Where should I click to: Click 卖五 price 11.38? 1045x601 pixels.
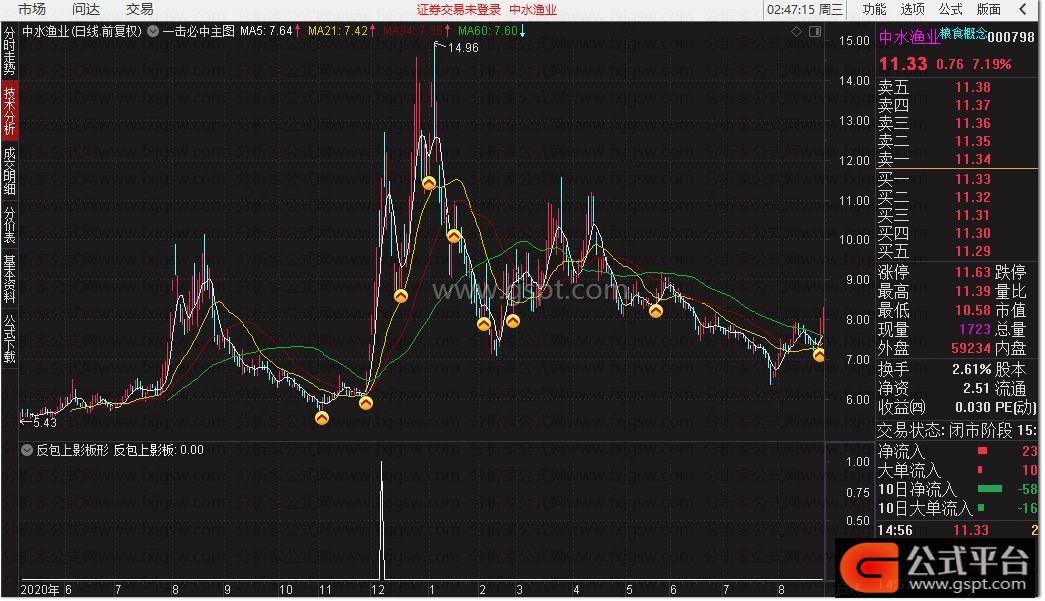coord(972,87)
